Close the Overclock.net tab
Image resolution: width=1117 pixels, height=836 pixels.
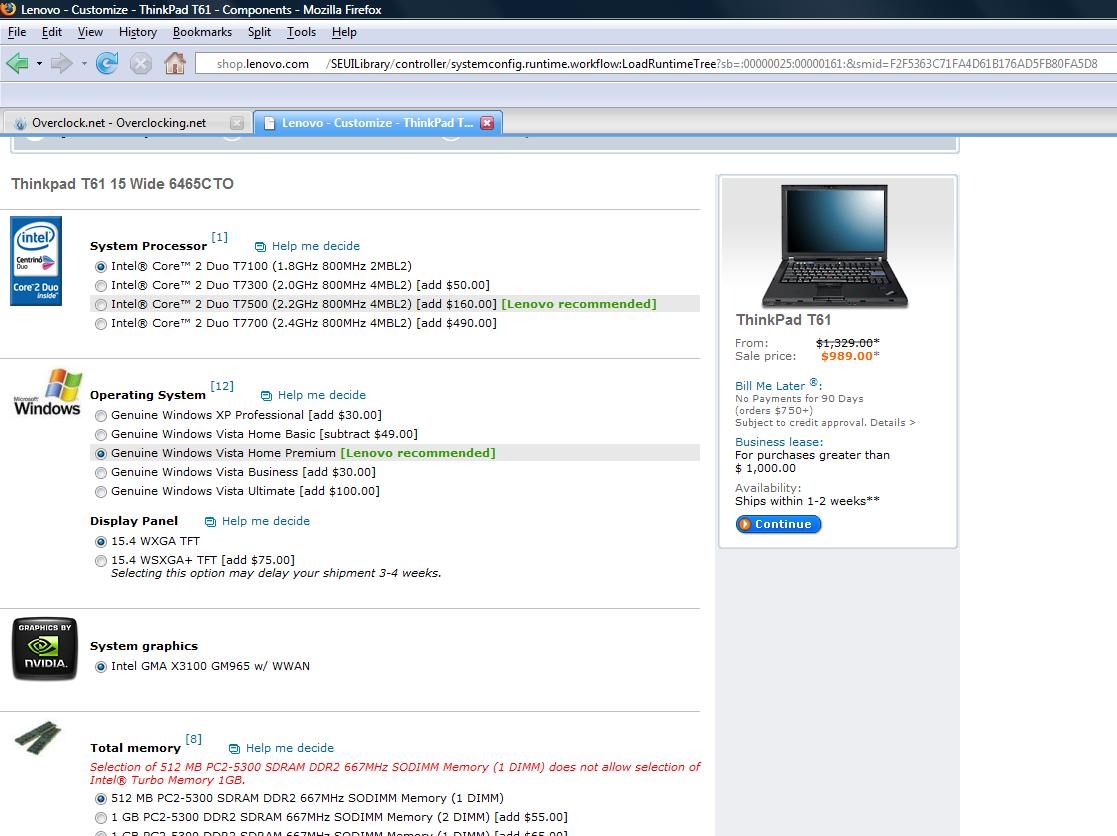[237, 122]
